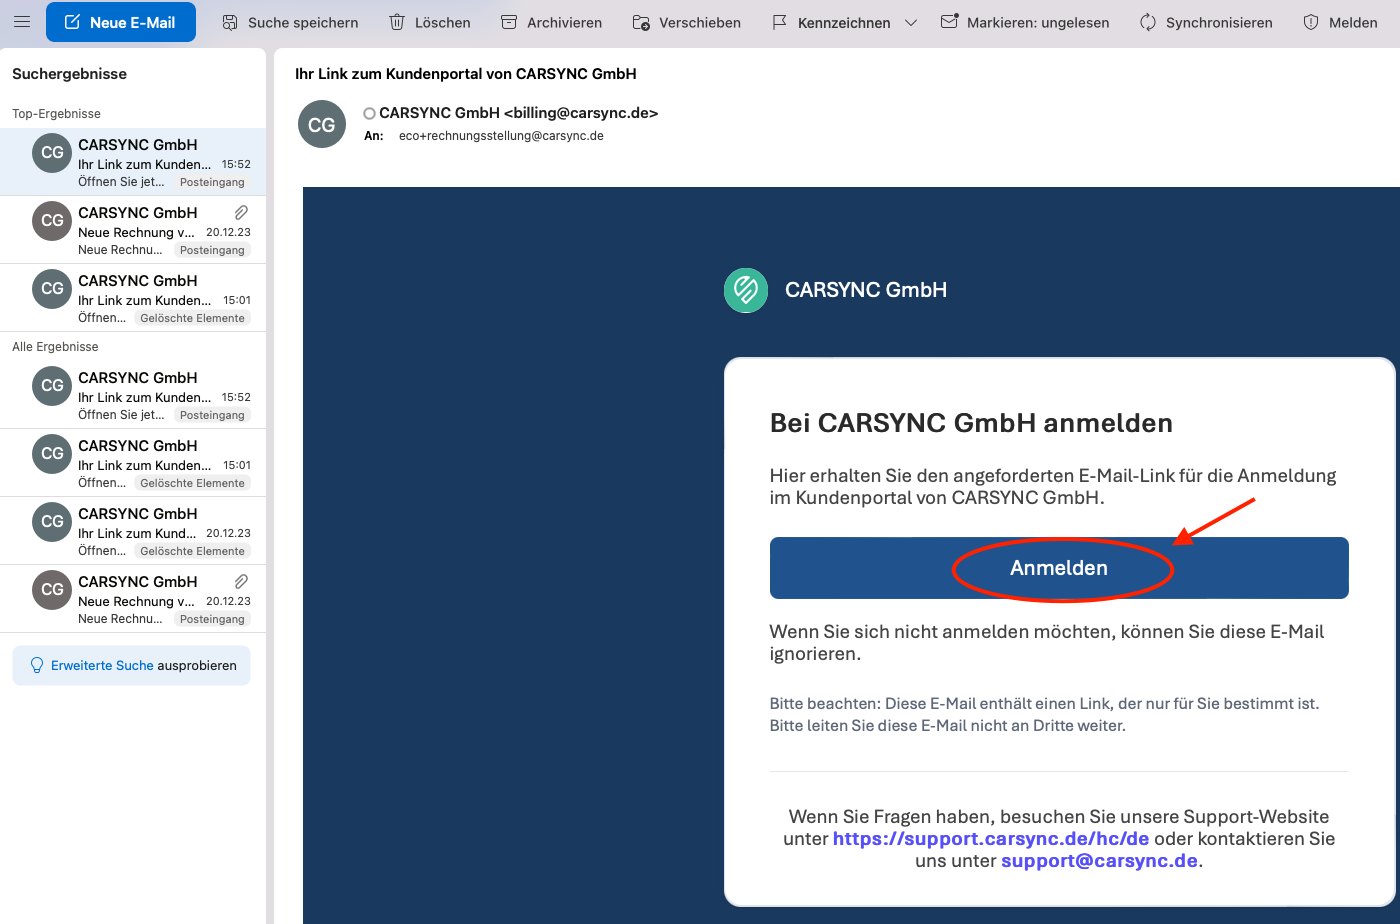
Task: Try 'Erweiterte Suche' link
Action: [102, 665]
